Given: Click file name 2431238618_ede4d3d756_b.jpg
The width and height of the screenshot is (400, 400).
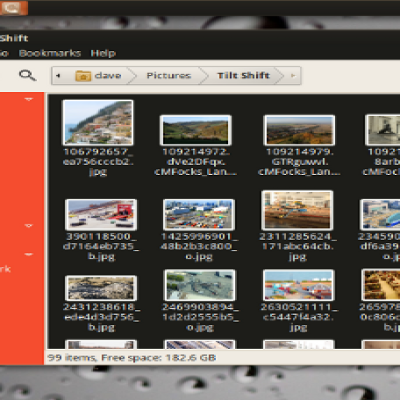Looking at the screenshot, I should 101,317.
